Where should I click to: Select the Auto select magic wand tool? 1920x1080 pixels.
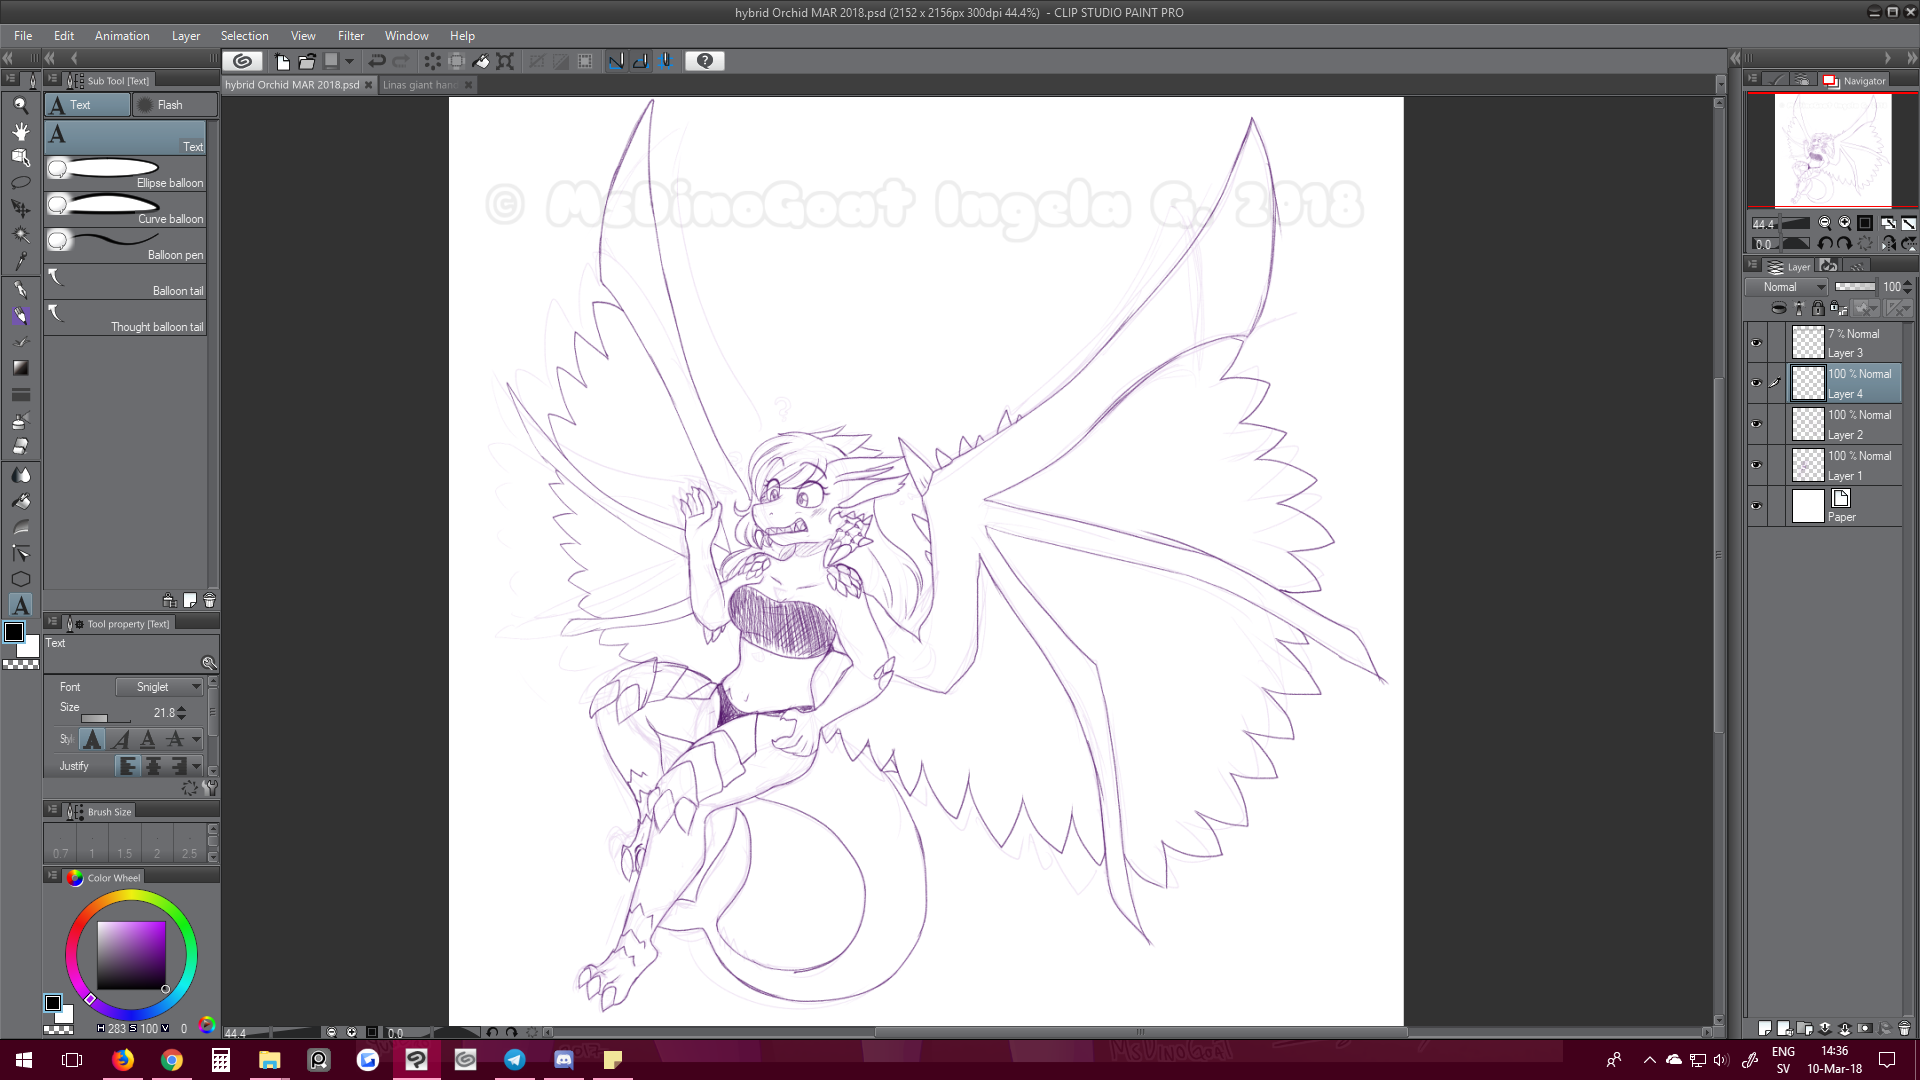[20, 235]
